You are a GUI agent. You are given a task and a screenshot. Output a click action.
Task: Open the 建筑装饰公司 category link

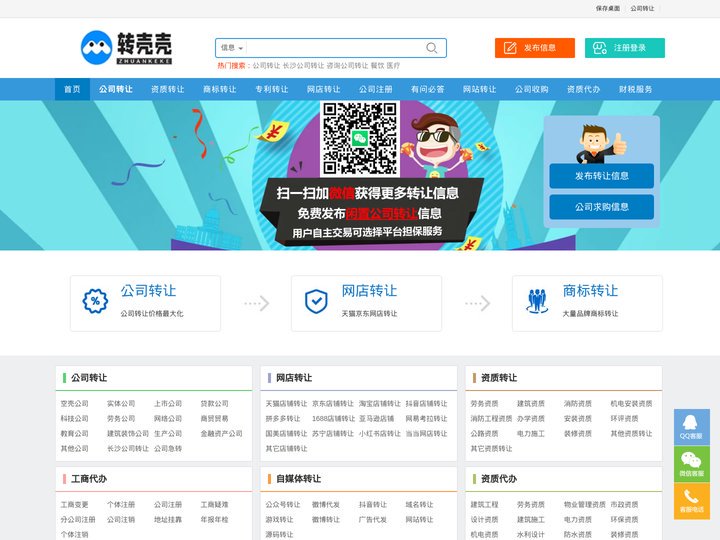(128, 433)
